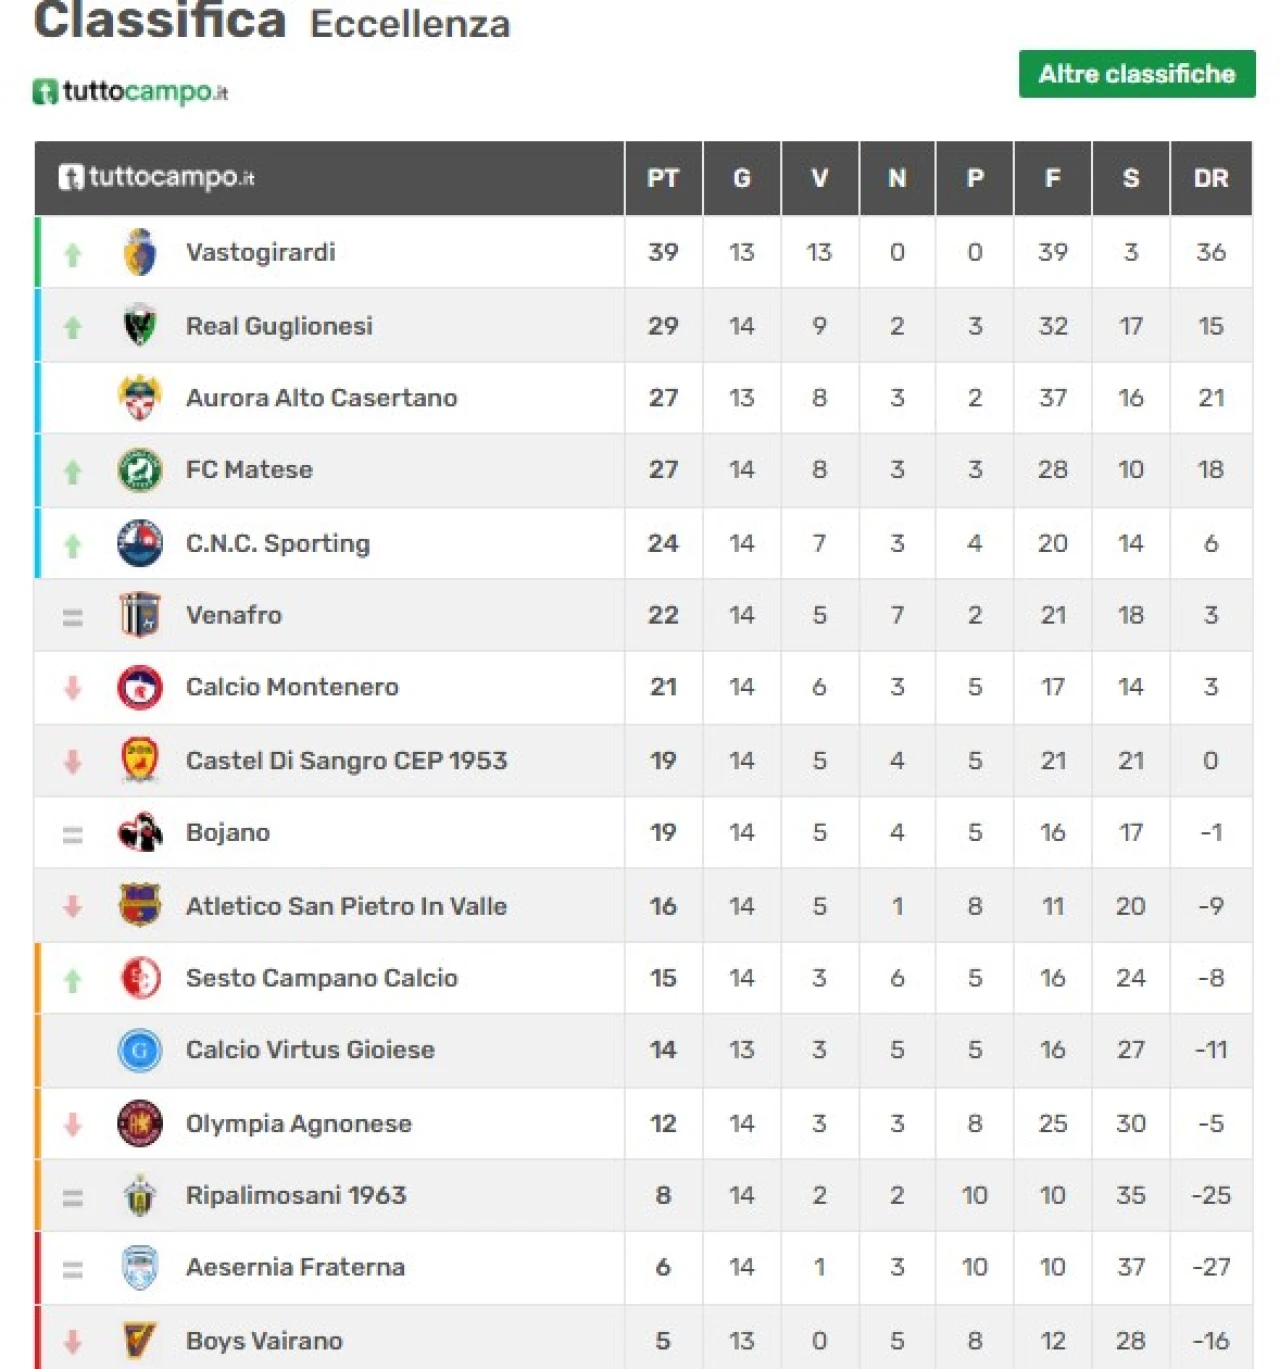
Task: Click the Olympia Agnonese crest icon
Action: [140, 1123]
